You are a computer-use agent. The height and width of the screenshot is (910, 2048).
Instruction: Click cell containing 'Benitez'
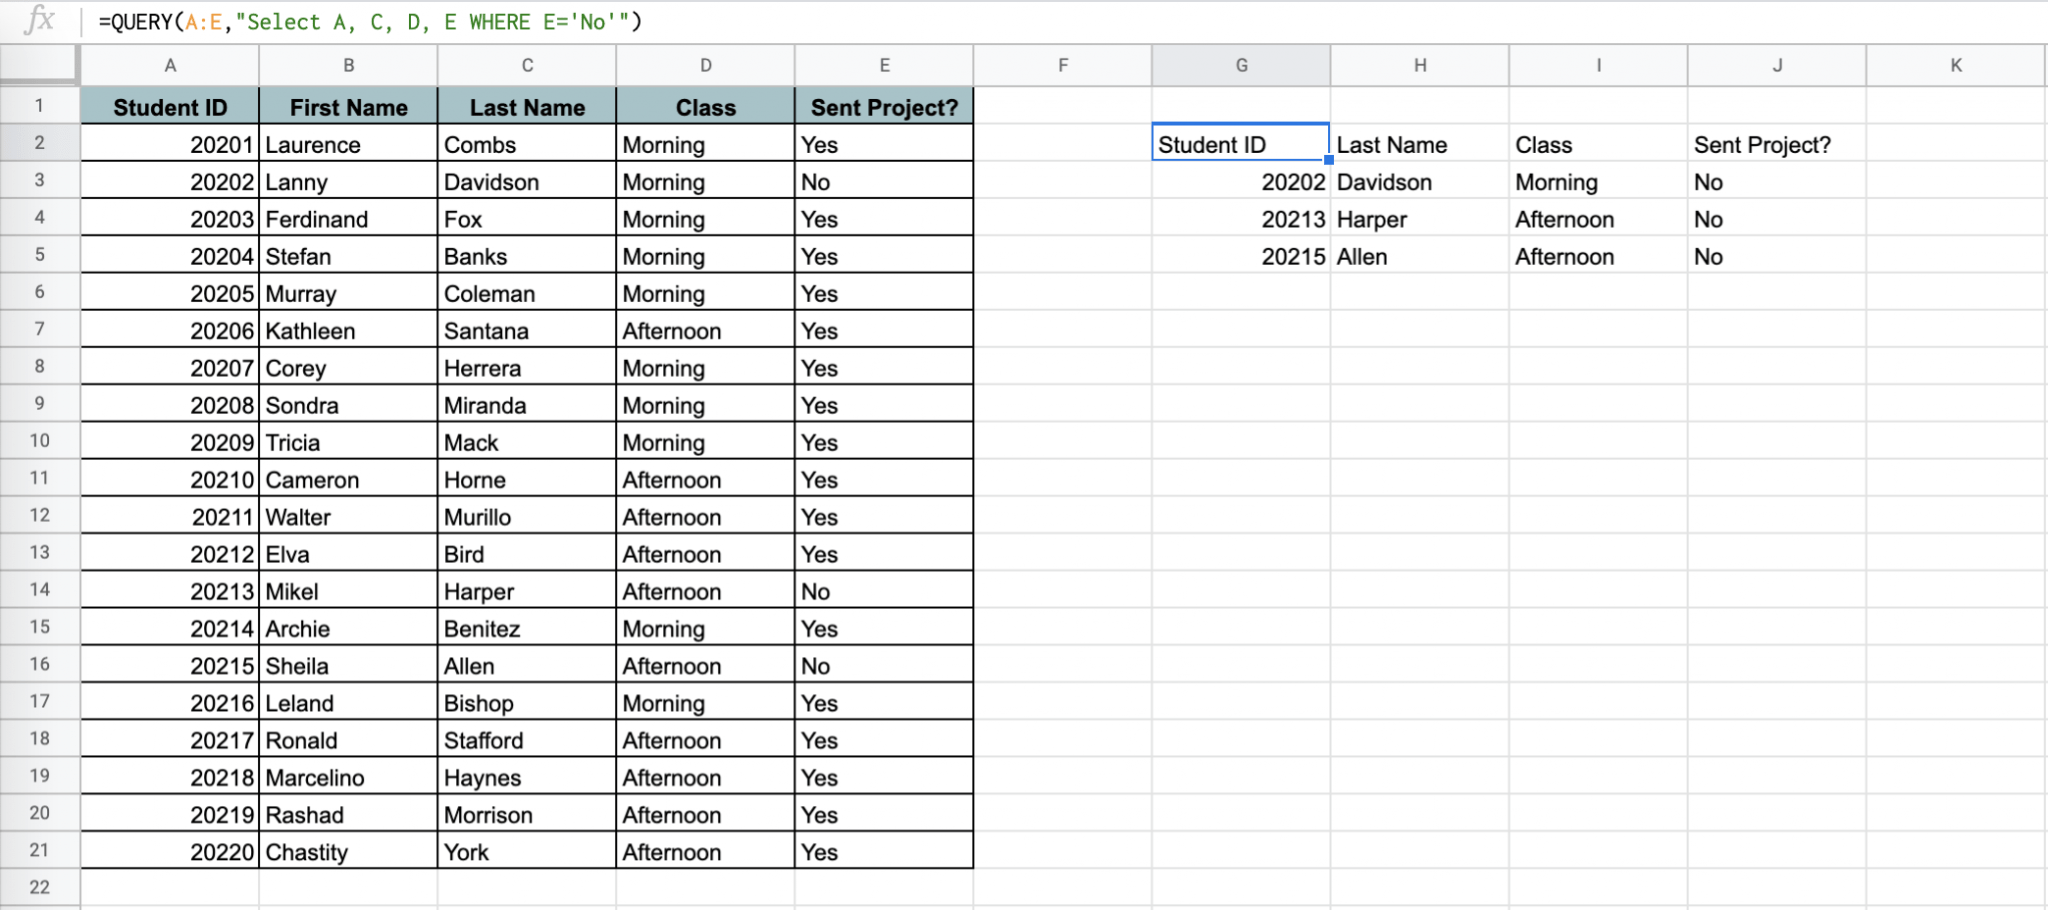(x=527, y=628)
